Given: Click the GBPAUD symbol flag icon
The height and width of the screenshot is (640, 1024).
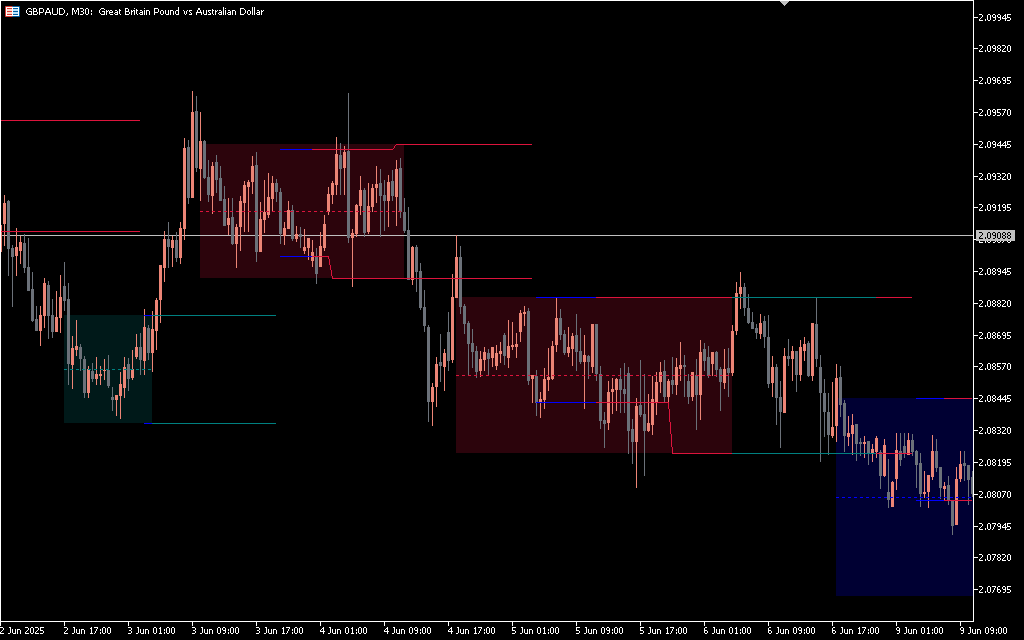Looking at the screenshot, I should coord(13,10).
